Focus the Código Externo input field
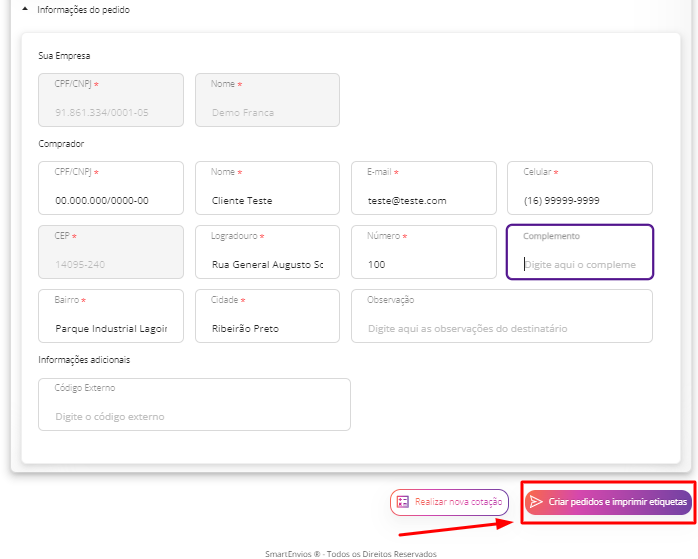 click(x=195, y=405)
